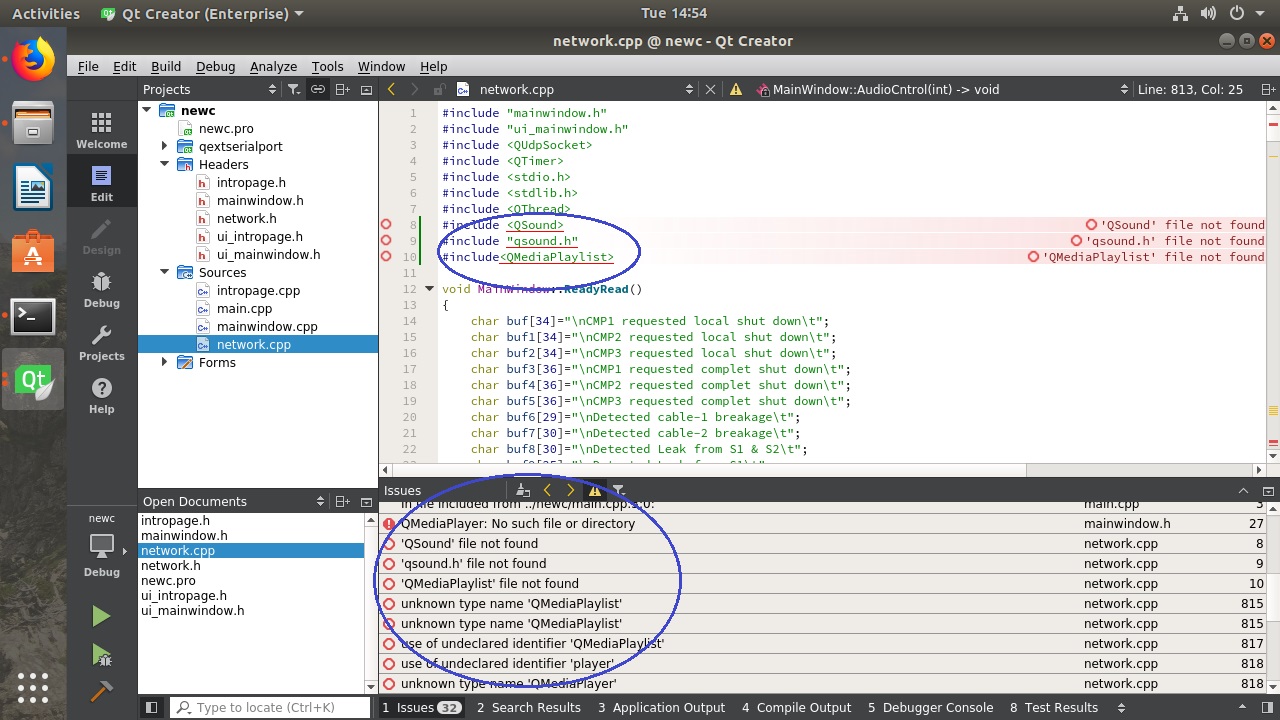The height and width of the screenshot is (720, 1280).
Task: Split the Projects side panel
Action: click(342, 89)
